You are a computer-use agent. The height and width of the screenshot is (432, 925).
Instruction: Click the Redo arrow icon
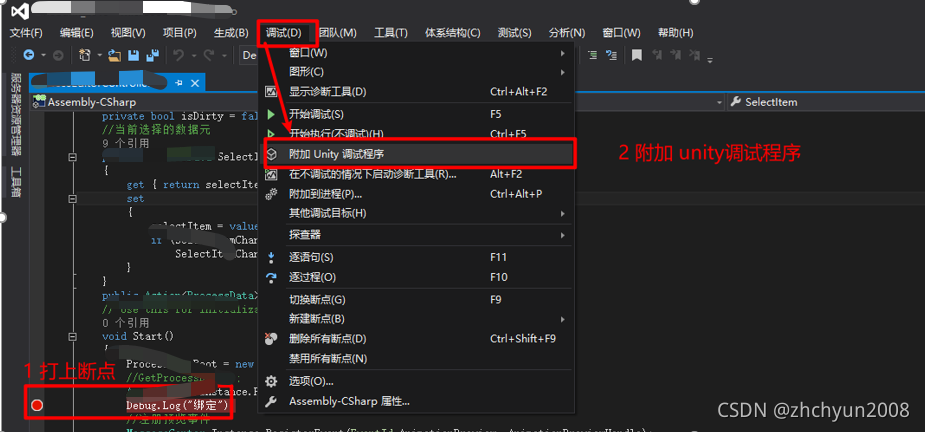click(x=209, y=55)
